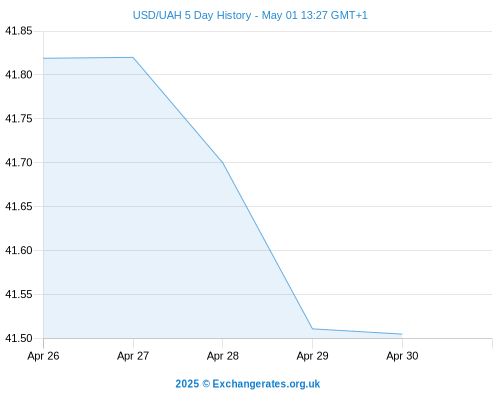
Task: Click the 41.50 y-axis label
Action: 19,338
